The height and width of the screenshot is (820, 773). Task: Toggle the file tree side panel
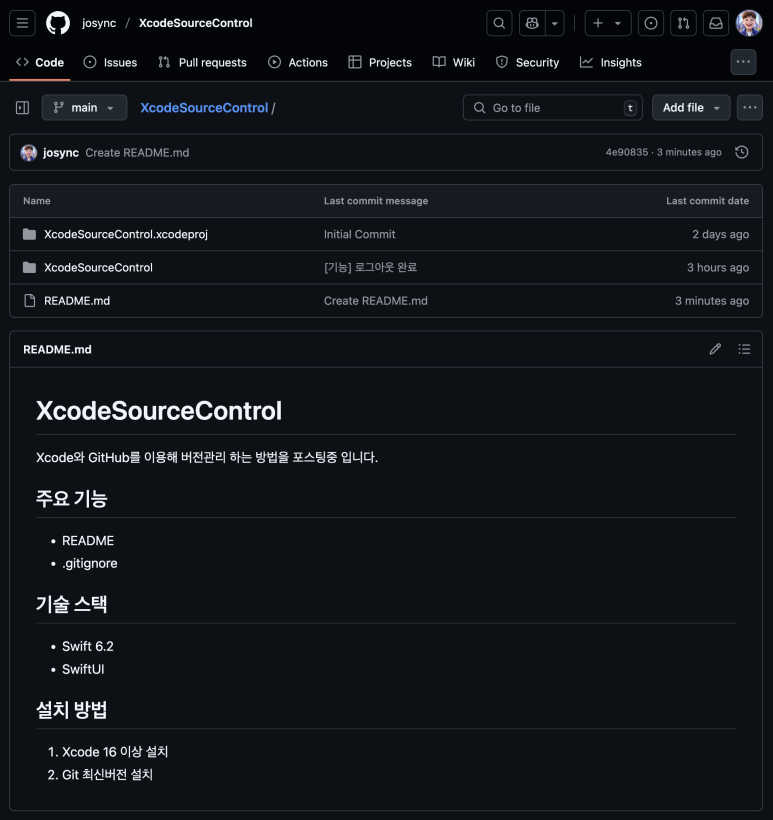point(22,108)
